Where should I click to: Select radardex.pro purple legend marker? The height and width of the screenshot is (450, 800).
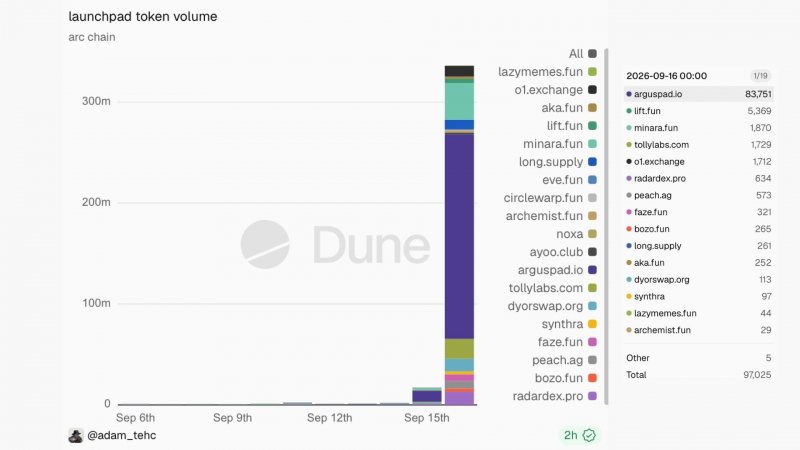point(592,396)
